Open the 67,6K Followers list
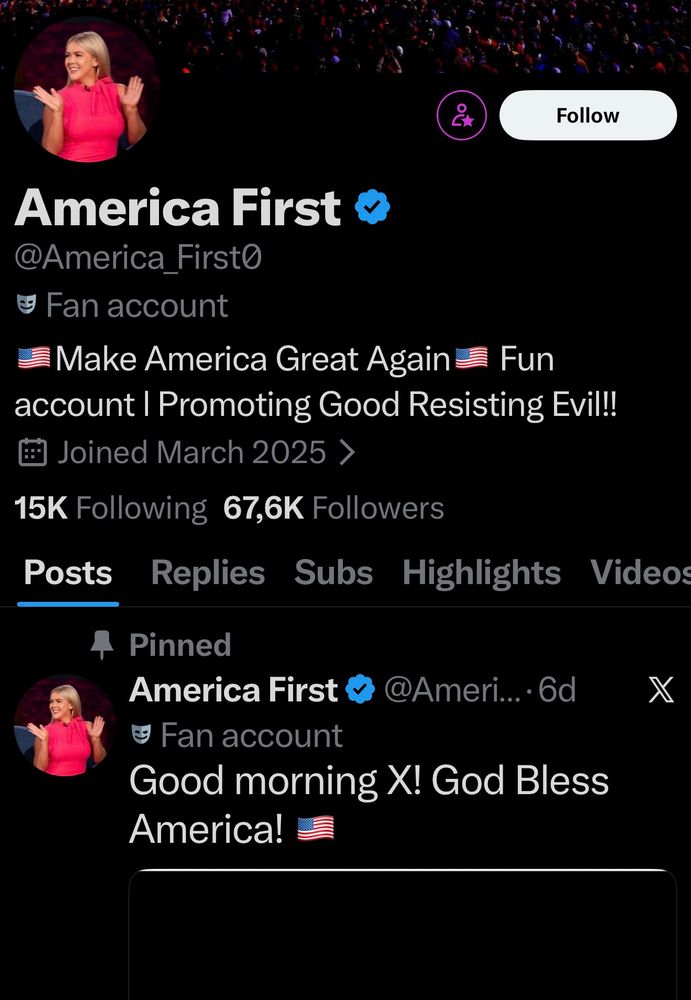 coord(331,508)
